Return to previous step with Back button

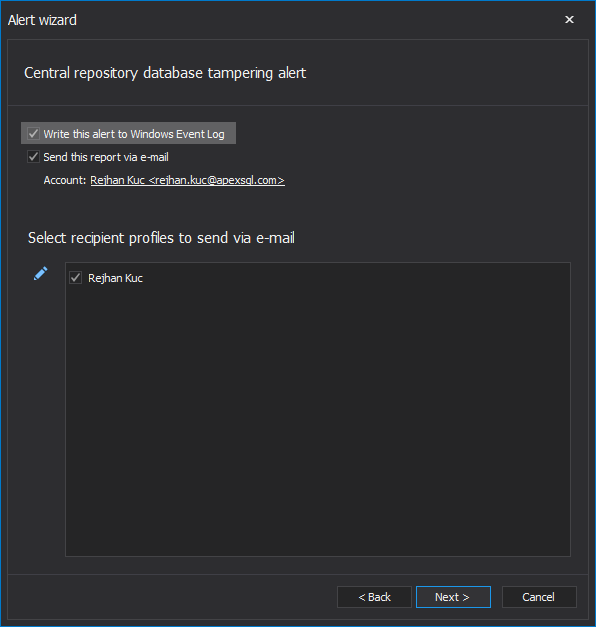pos(374,597)
